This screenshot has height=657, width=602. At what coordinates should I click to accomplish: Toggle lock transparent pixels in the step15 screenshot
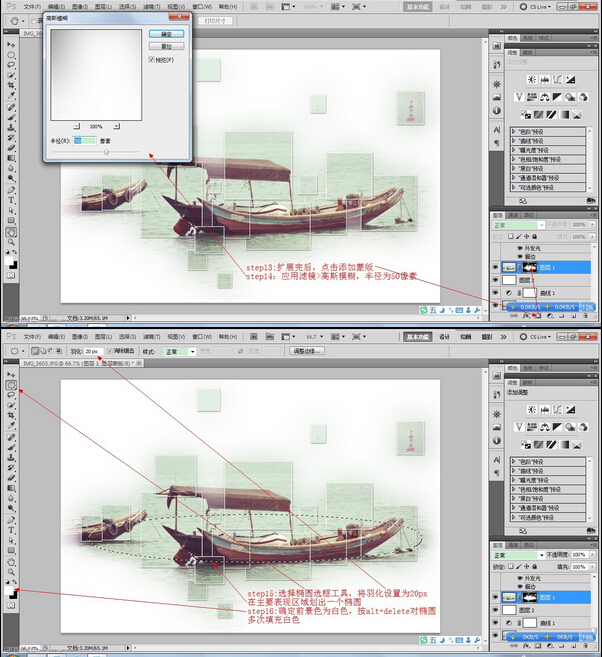click(x=511, y=566)
